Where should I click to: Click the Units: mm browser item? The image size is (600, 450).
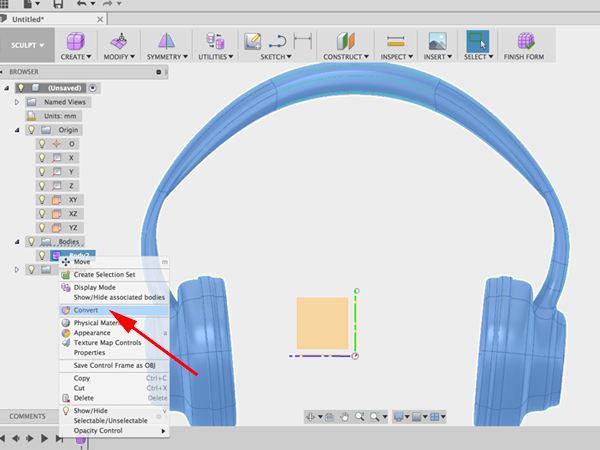pos(54,116)
